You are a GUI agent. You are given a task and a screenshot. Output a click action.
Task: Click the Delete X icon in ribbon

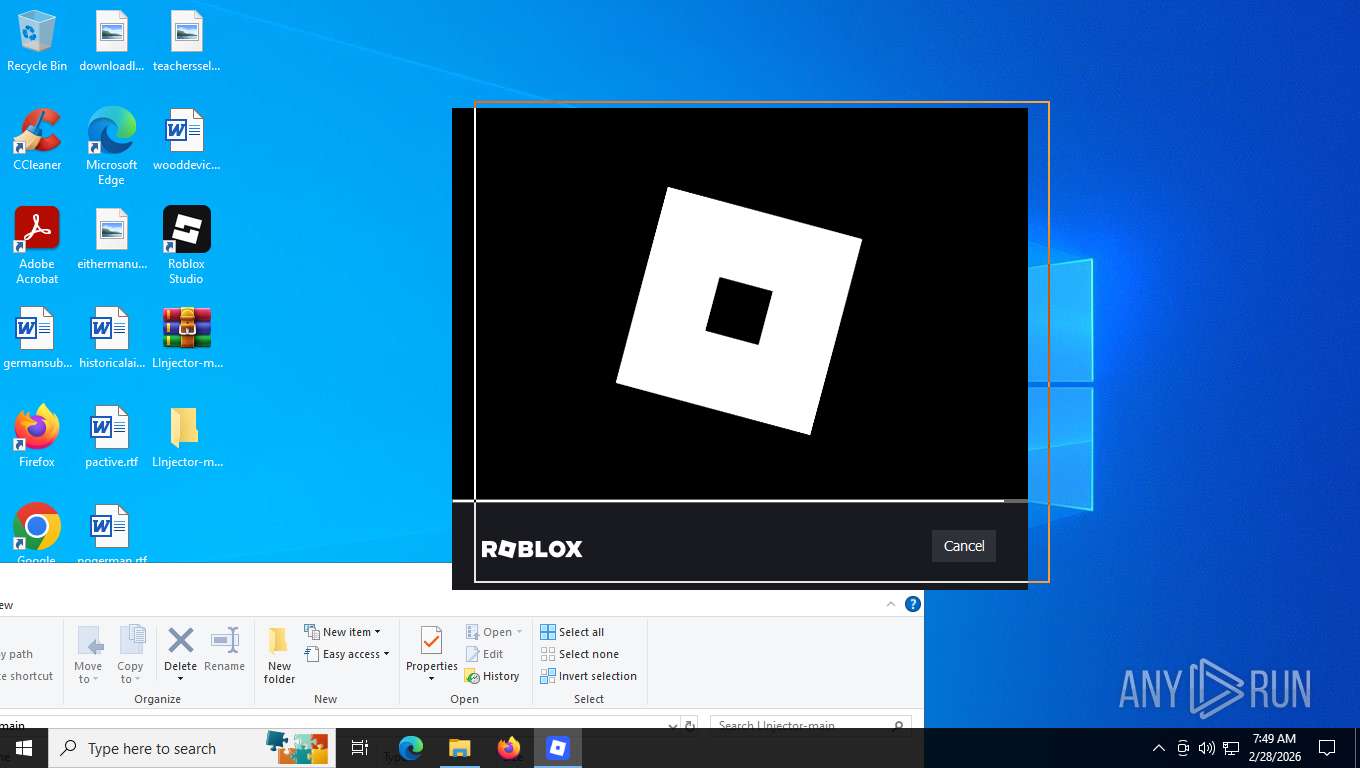coord(181,640)
